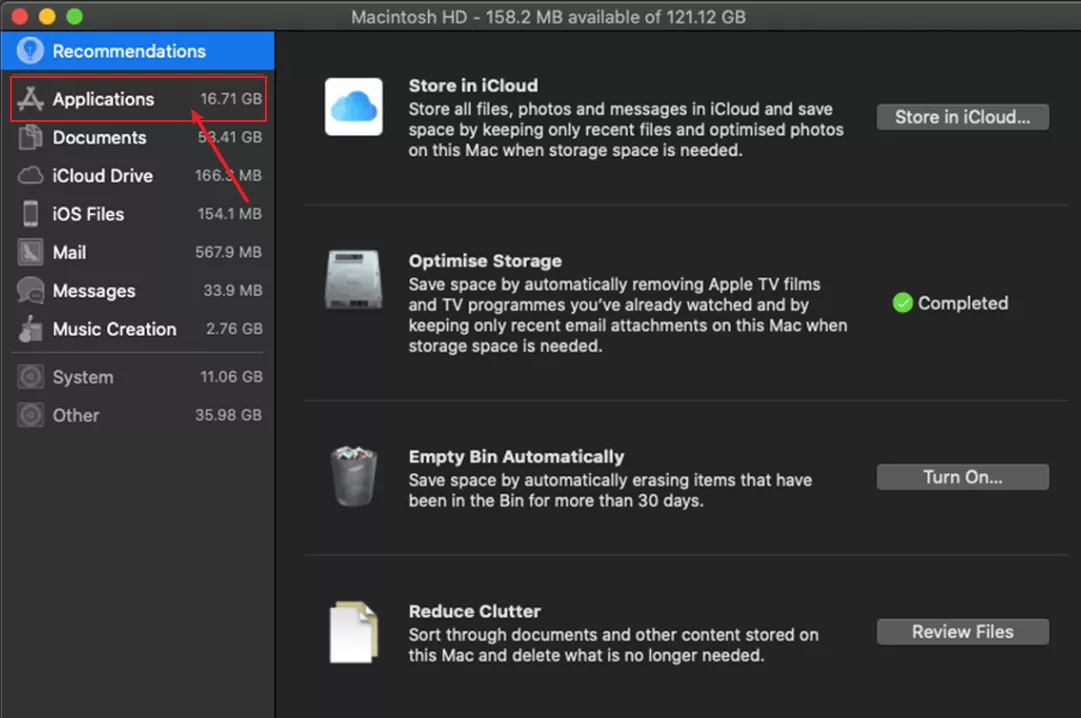The image size is (1081, 718).
Task: Select the Recommendations sidebar item
Action: tap(138, 50)
